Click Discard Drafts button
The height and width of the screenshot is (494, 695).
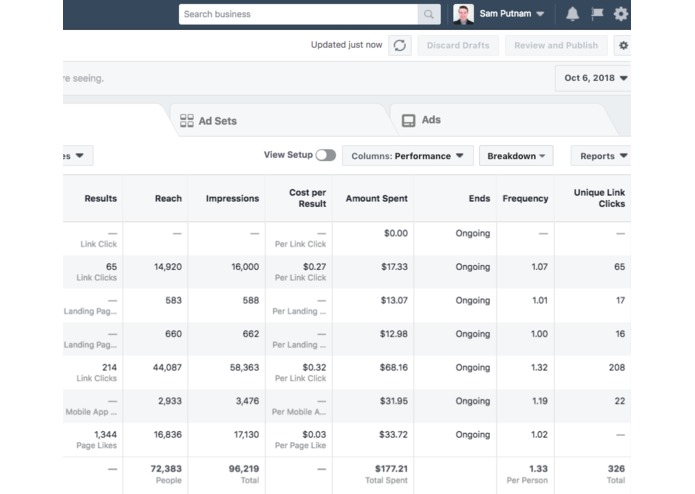pyautogui.click(x=458, y=45)
